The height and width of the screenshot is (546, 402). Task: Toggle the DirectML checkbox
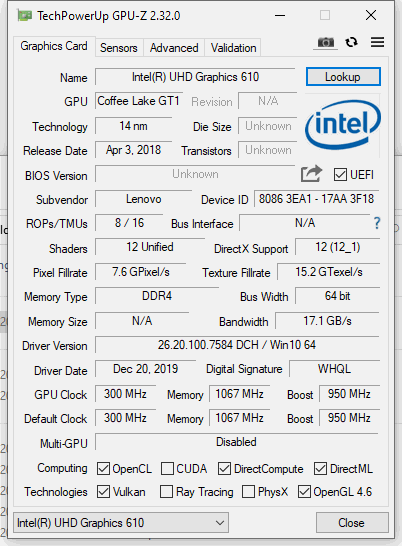(x=320, y=469)
